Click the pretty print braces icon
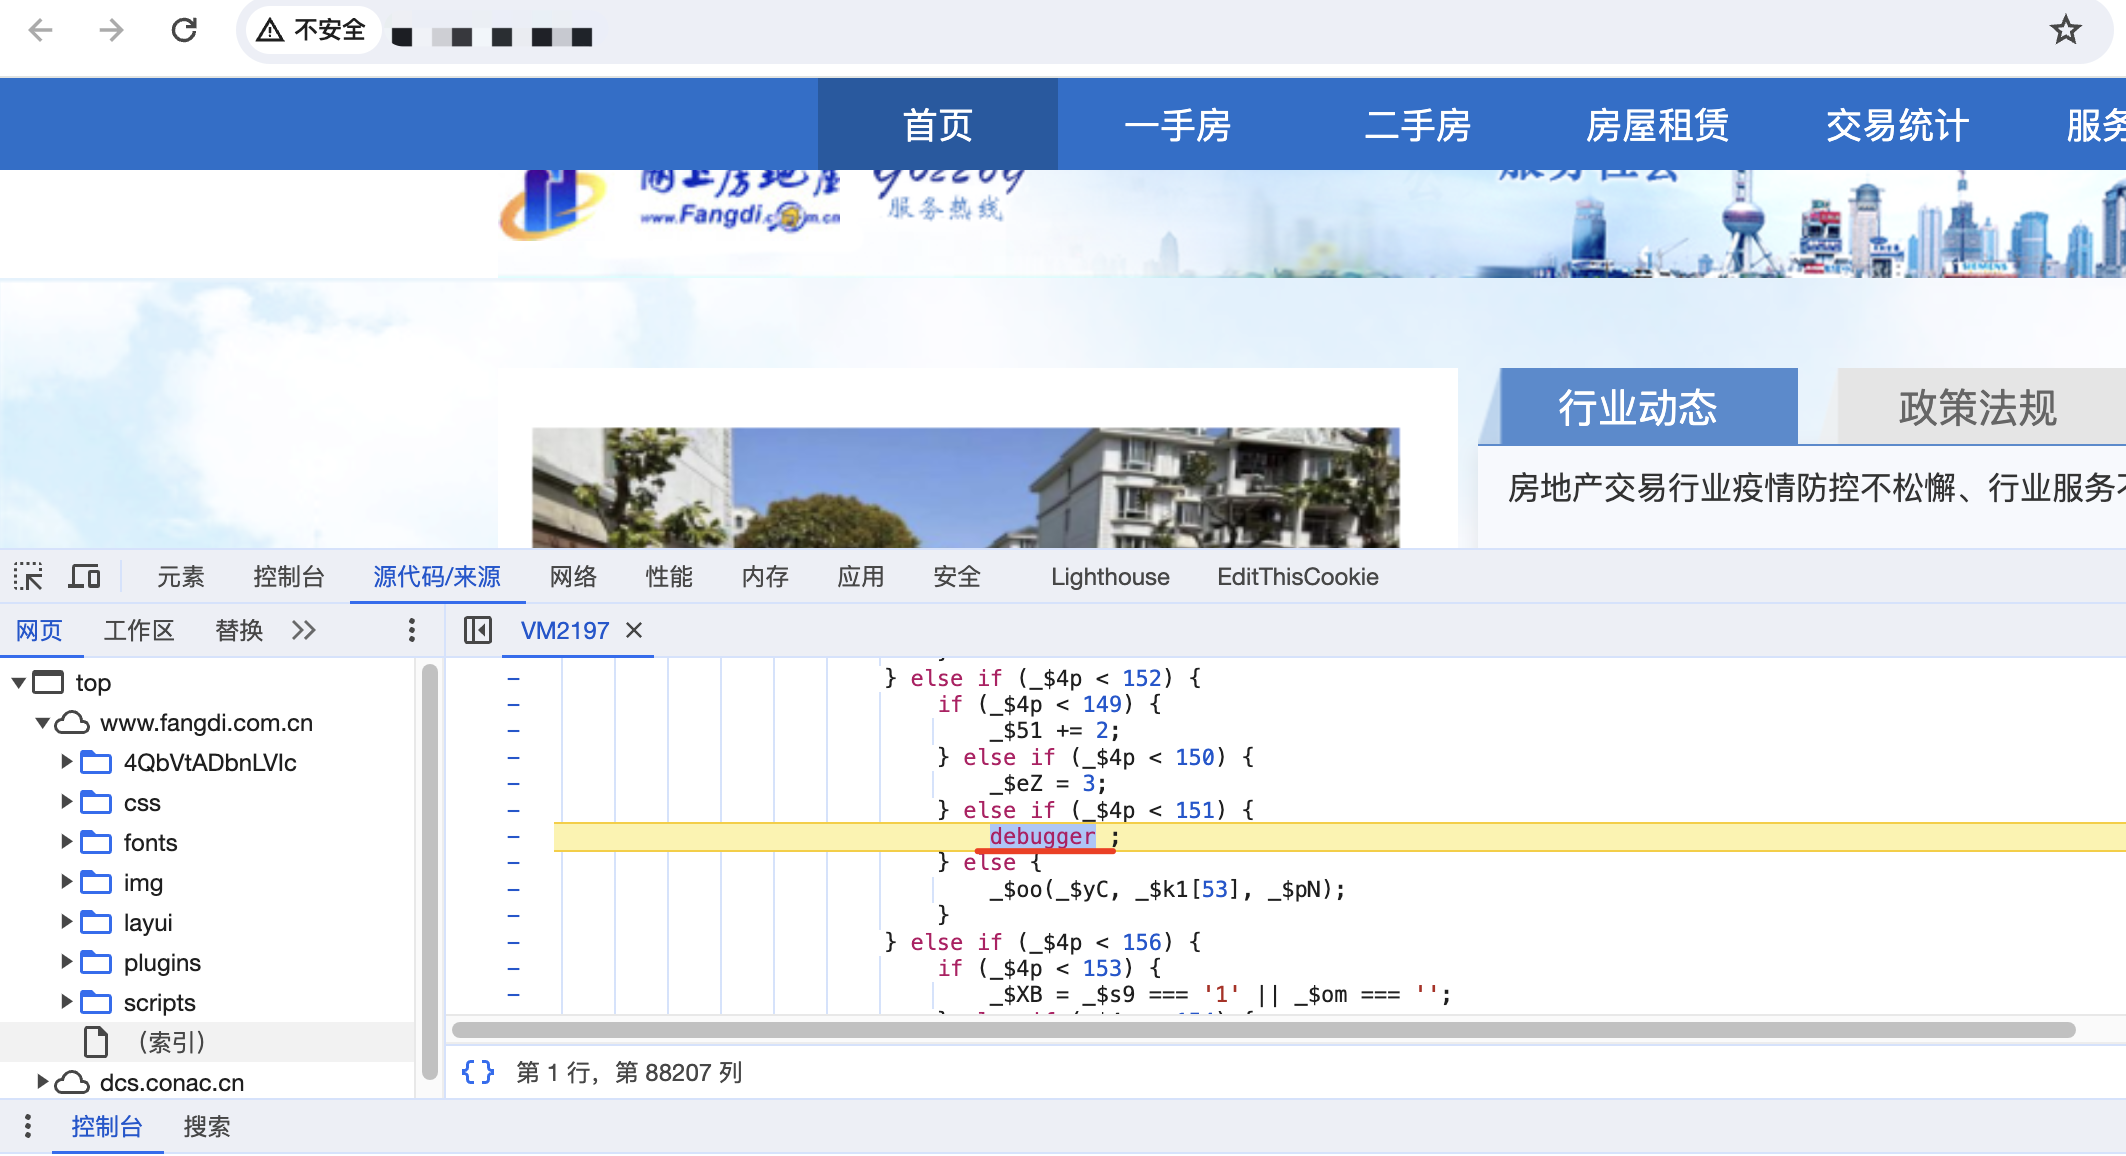The image size is (2126, 1156). pyautogui.click(x=477, y=1072)
